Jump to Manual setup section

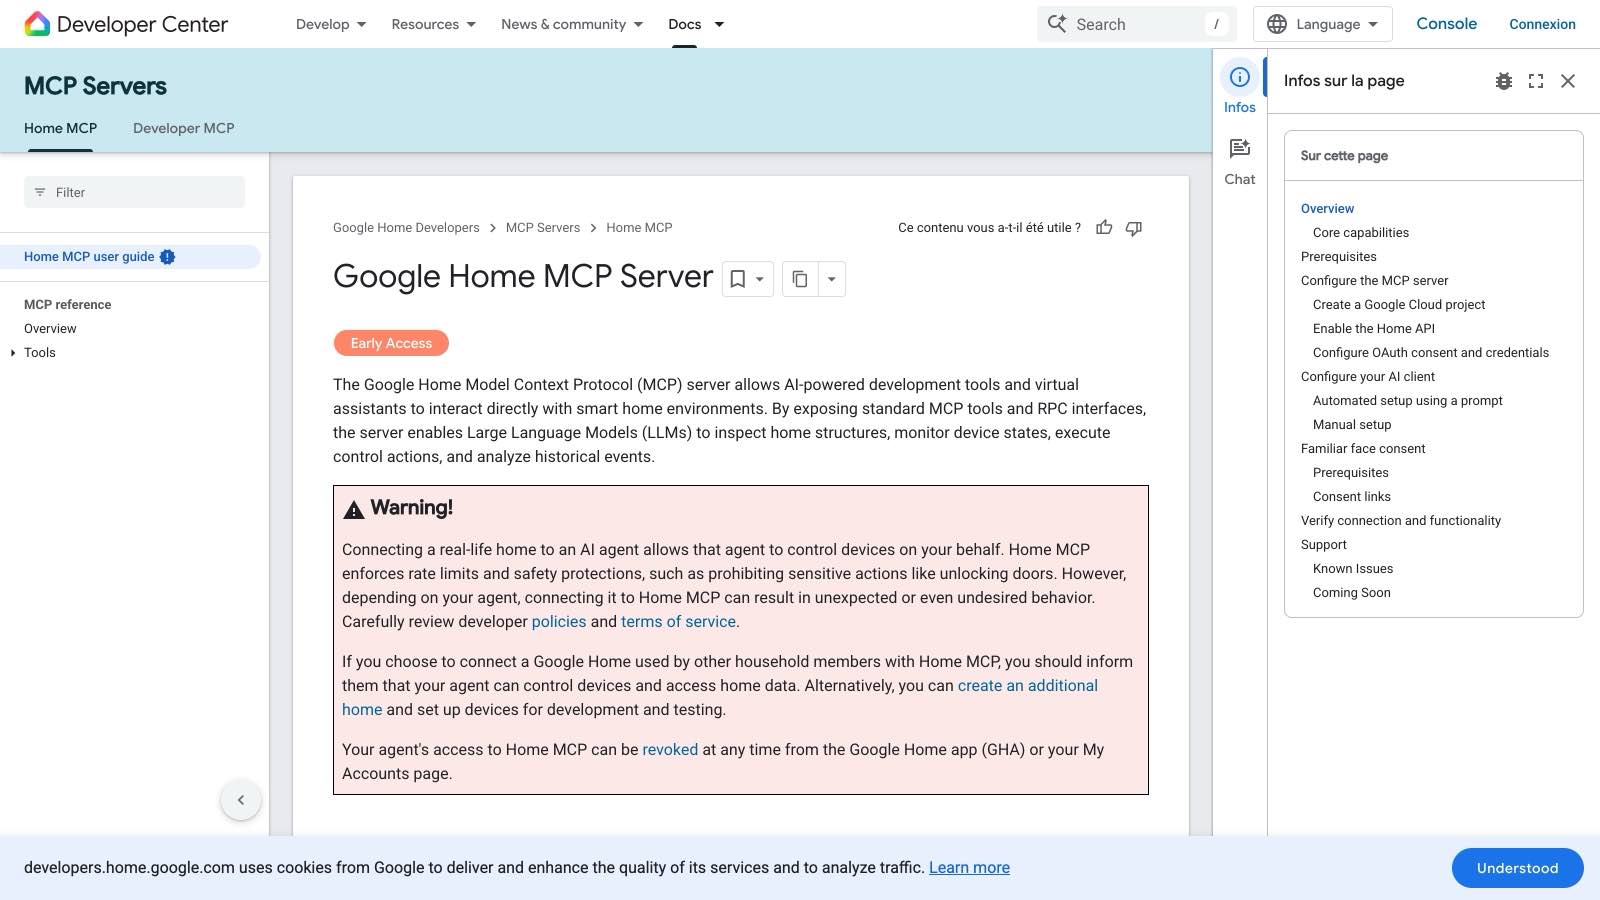pos(1351,425)
